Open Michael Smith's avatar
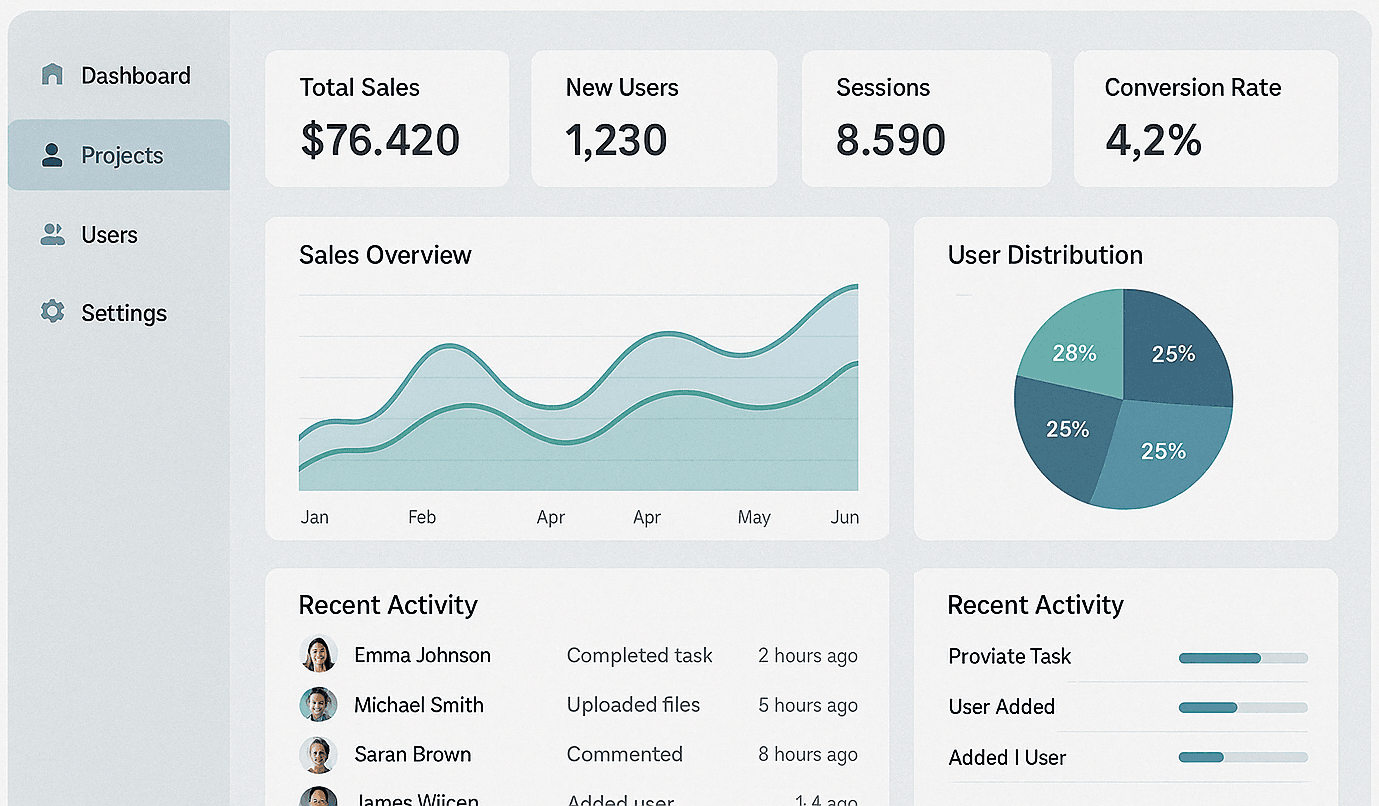The image size is (1379, 806). point(318,705)
